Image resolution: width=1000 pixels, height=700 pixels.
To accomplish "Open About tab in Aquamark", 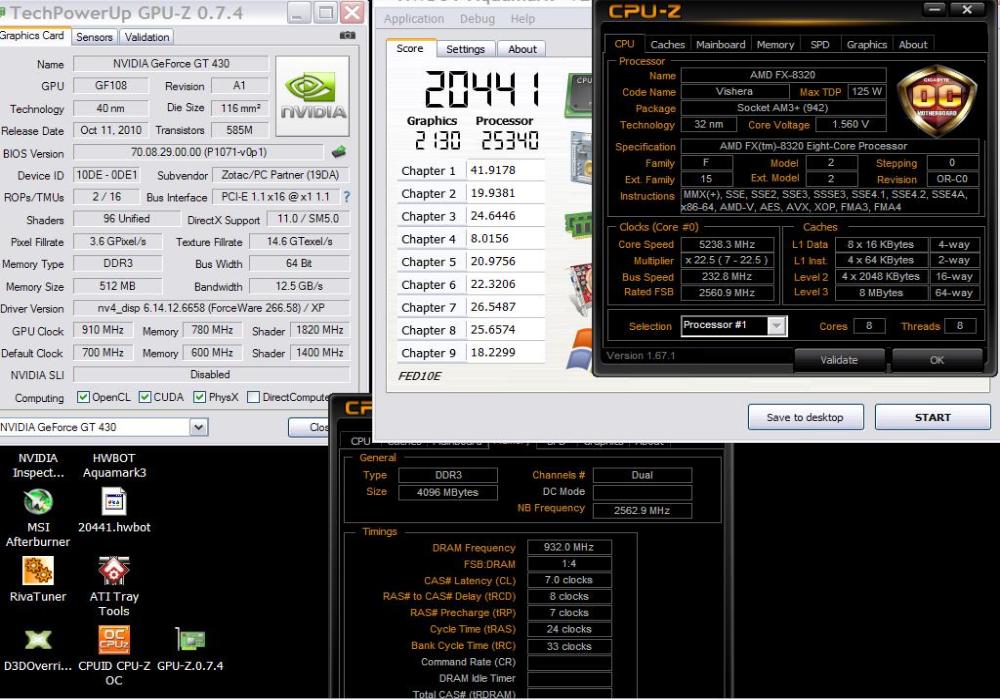I will pos(522,49).
